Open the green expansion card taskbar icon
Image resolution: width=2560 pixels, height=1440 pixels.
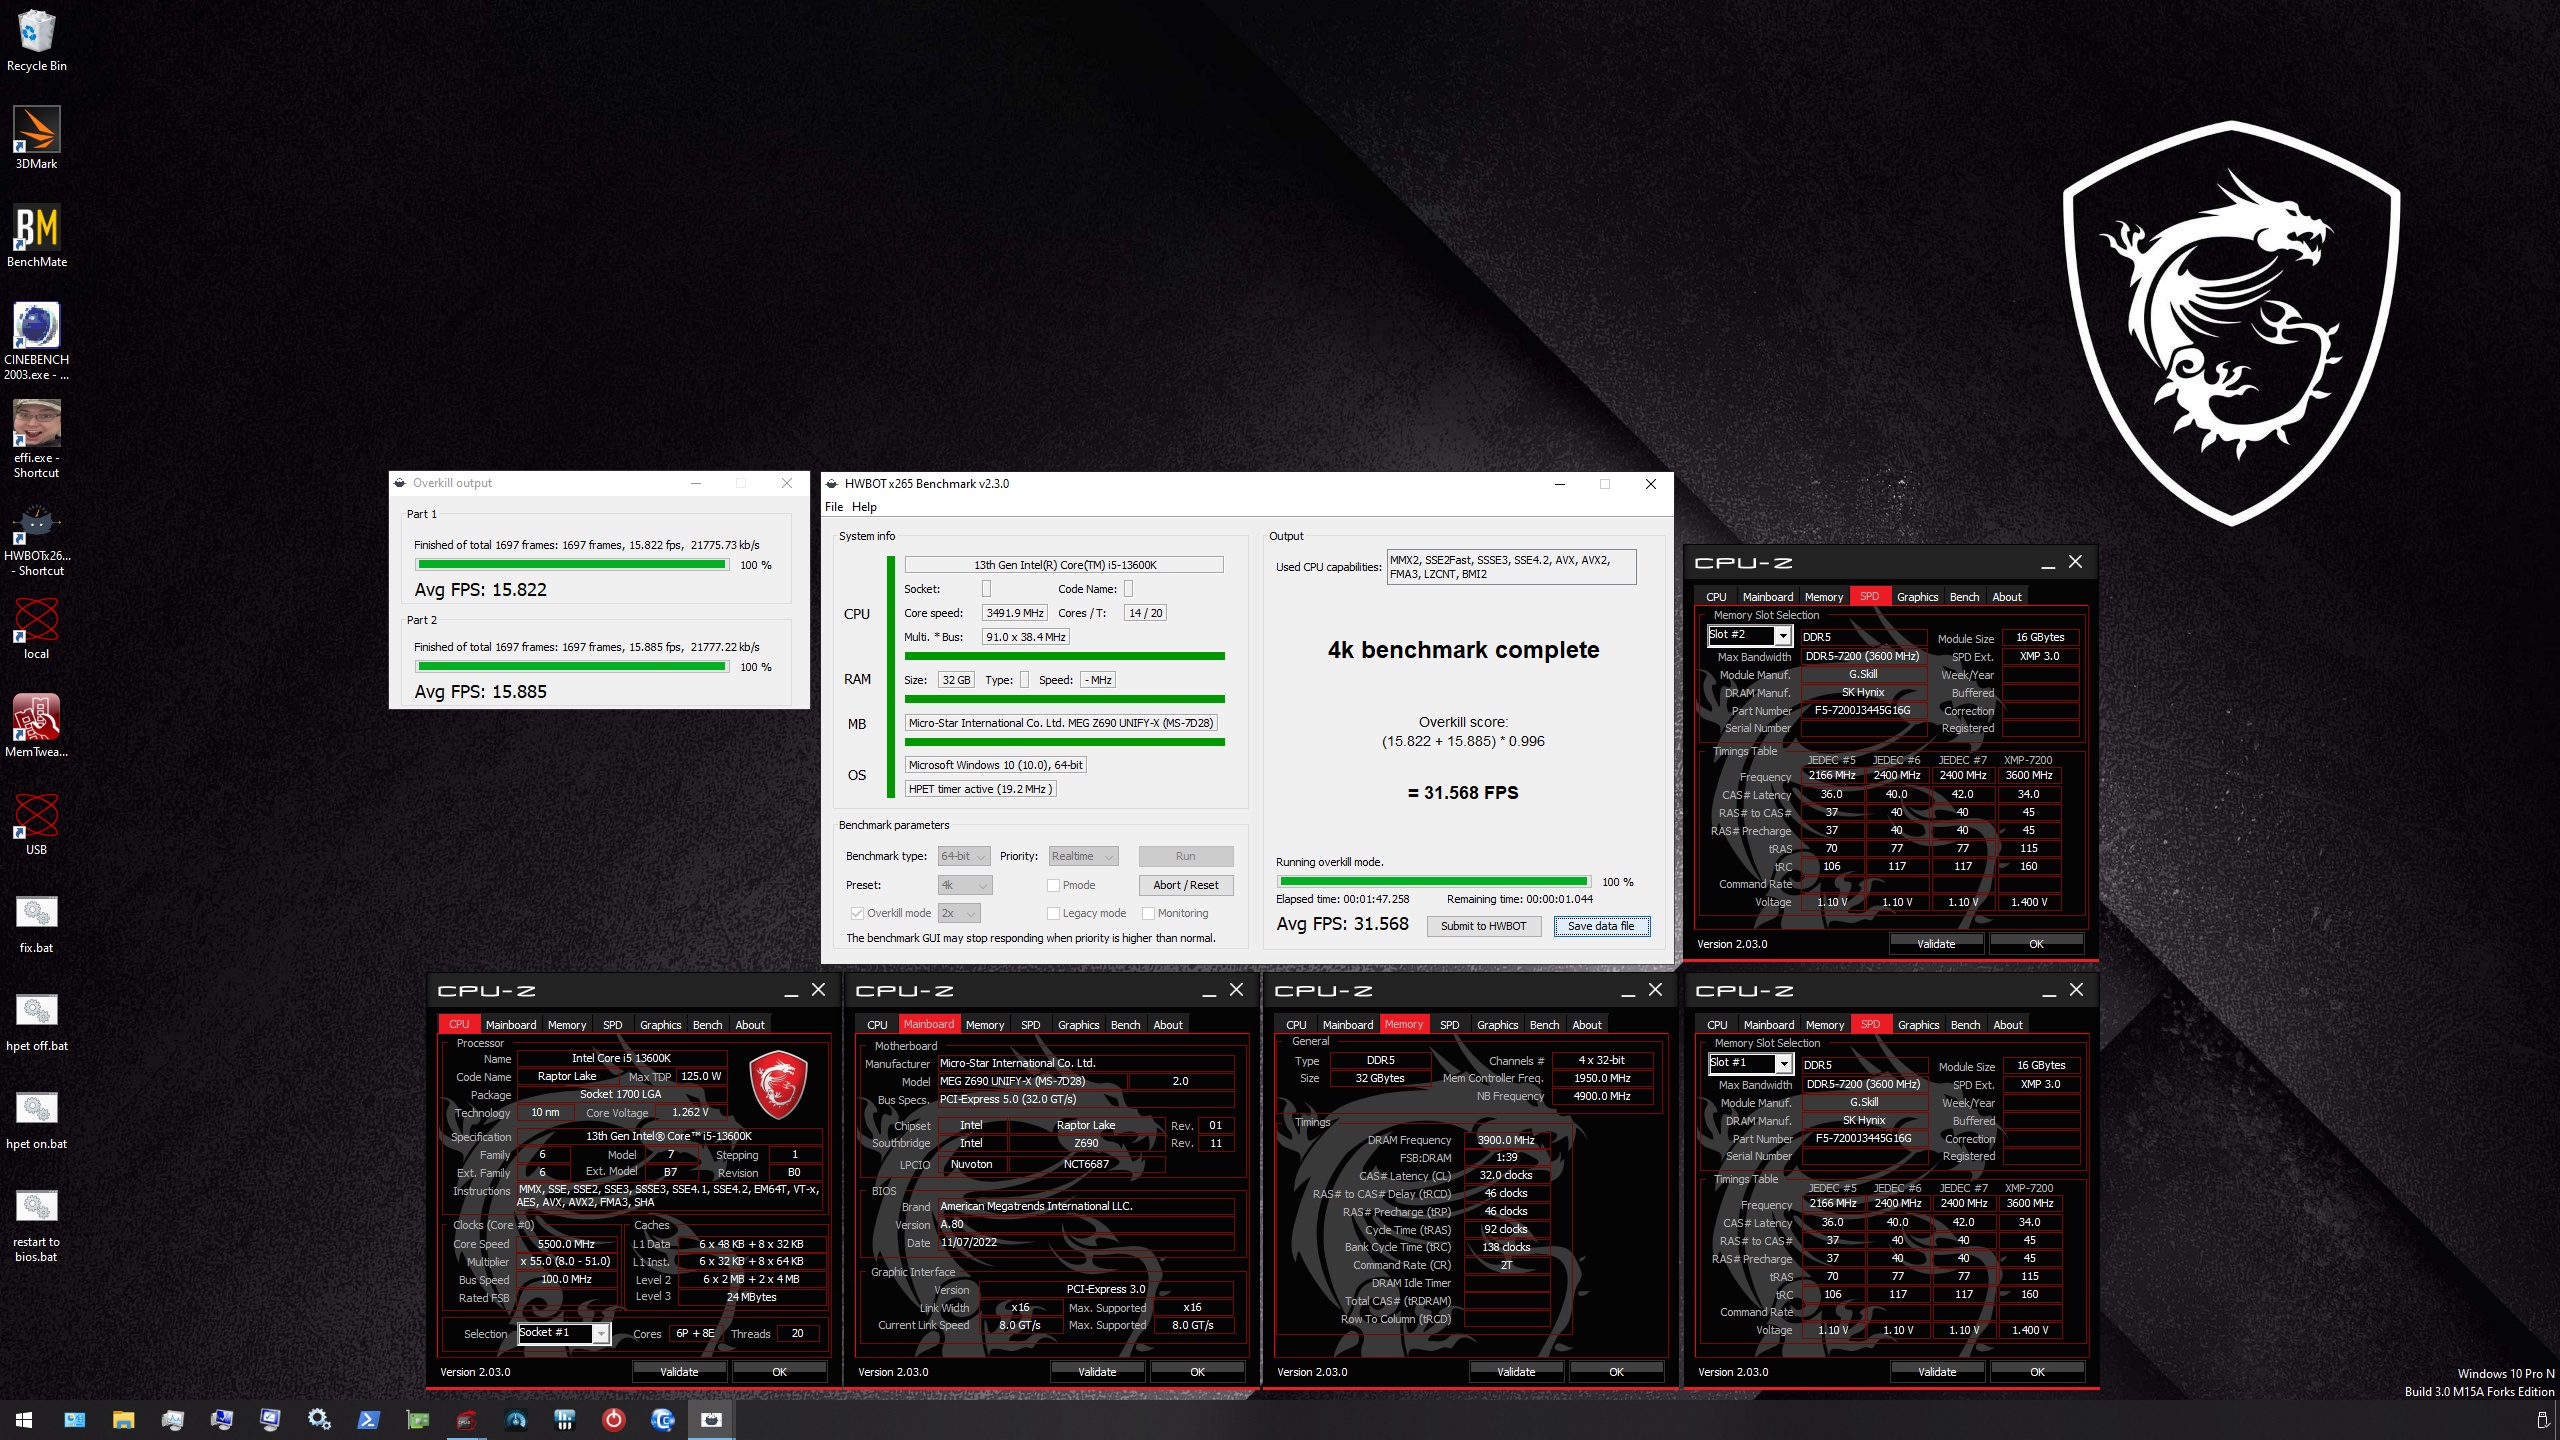(417, 1419)
